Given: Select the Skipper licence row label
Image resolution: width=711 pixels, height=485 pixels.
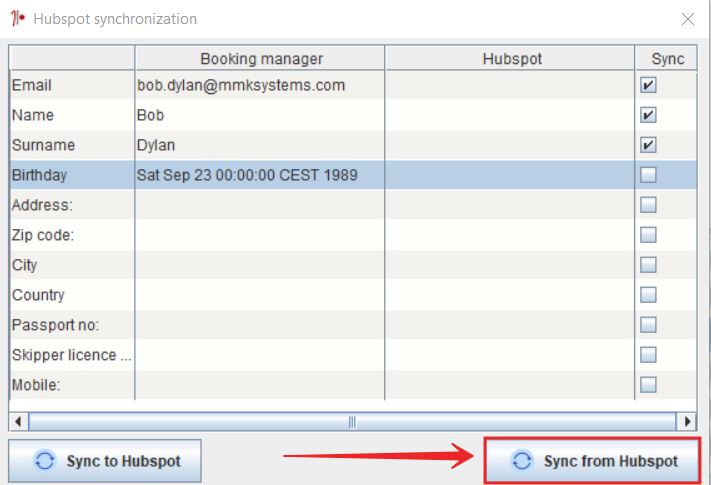Looking at the screenshot, I should (x=72, y=354).
